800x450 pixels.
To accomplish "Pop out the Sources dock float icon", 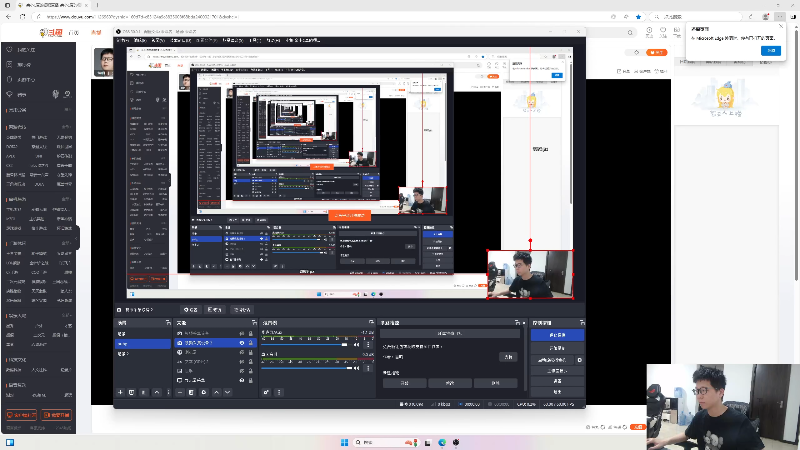I will point(254,323).
